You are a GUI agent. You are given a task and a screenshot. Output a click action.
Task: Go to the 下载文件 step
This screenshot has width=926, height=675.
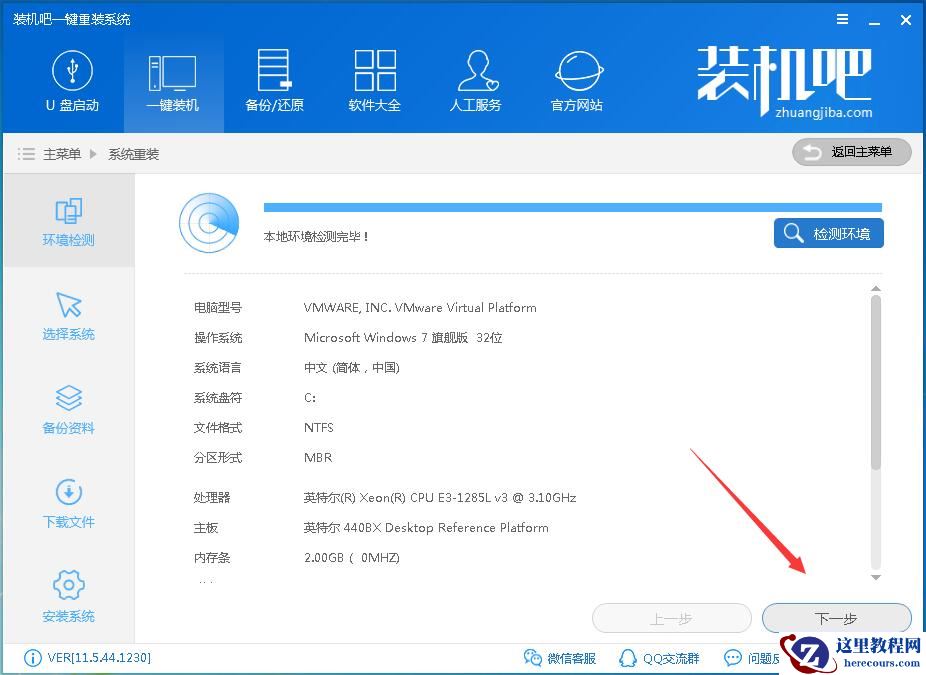(x=68, y=502)
